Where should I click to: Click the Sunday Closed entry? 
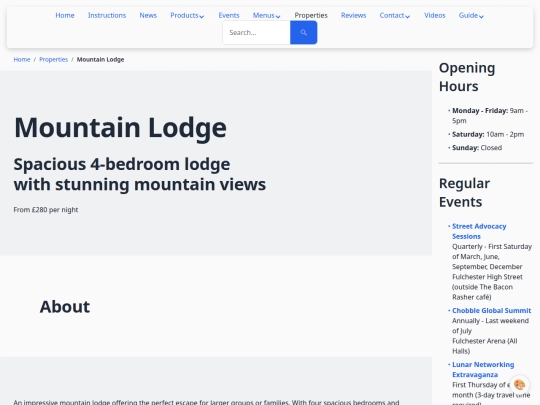click(477, 148)
